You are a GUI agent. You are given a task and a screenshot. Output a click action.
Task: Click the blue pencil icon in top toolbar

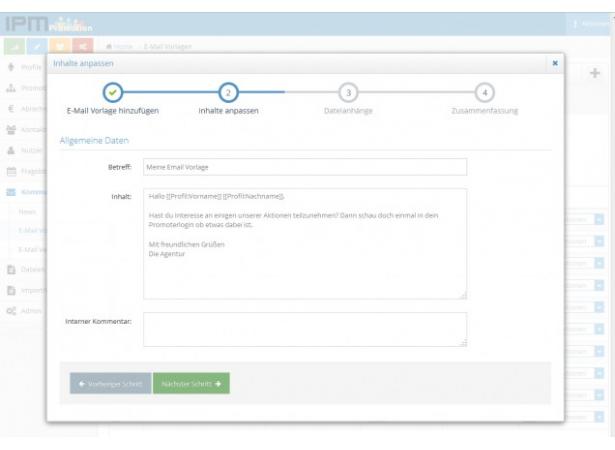34,46
